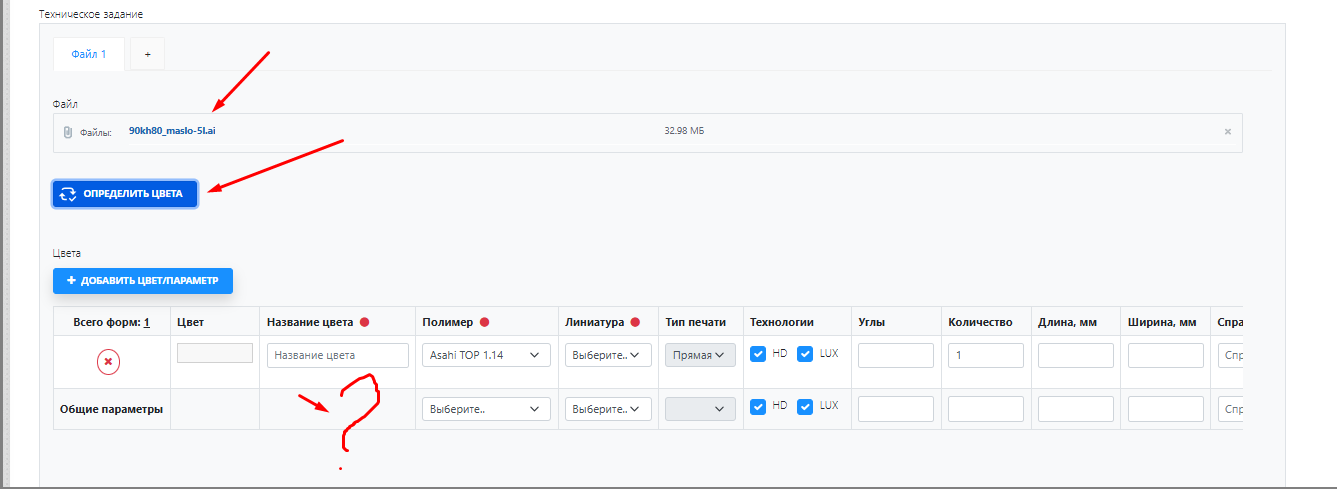Focus Ширина field in Общие параметры row
This screenshot has height=489, width=1337.
[1166, 409]
